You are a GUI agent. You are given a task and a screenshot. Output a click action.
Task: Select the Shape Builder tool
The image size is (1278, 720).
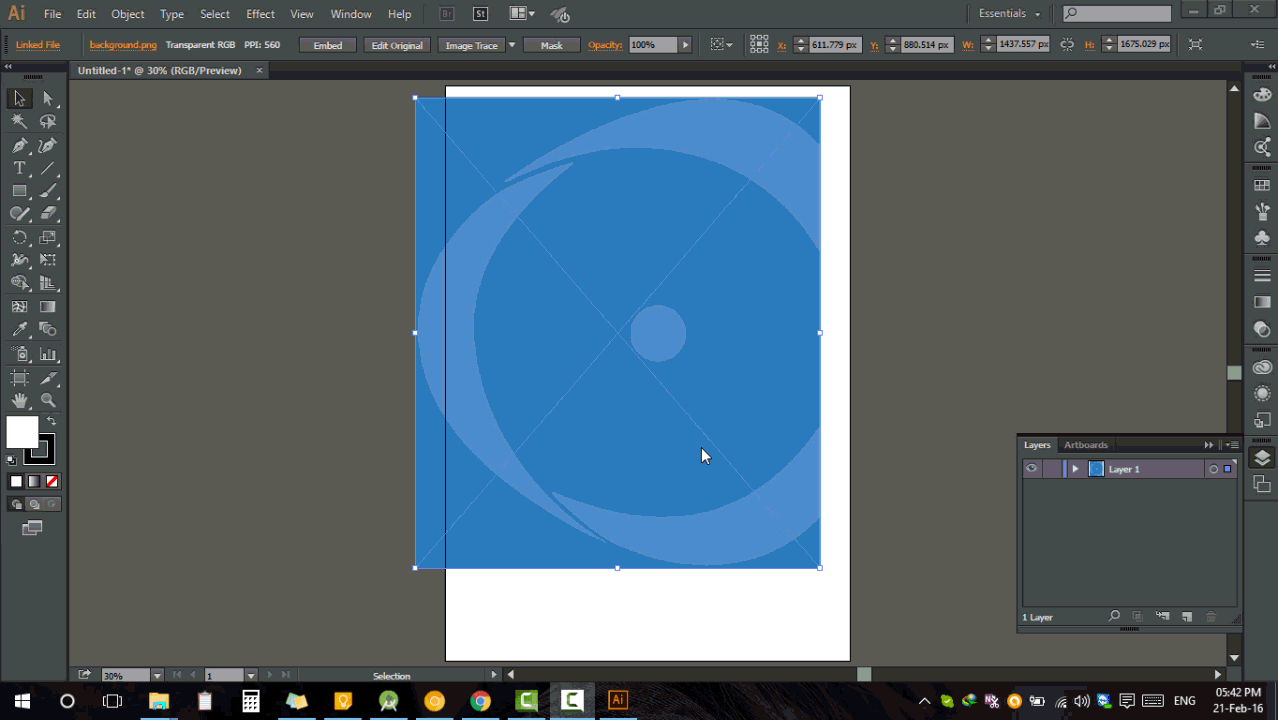click(x=19, y=283)
